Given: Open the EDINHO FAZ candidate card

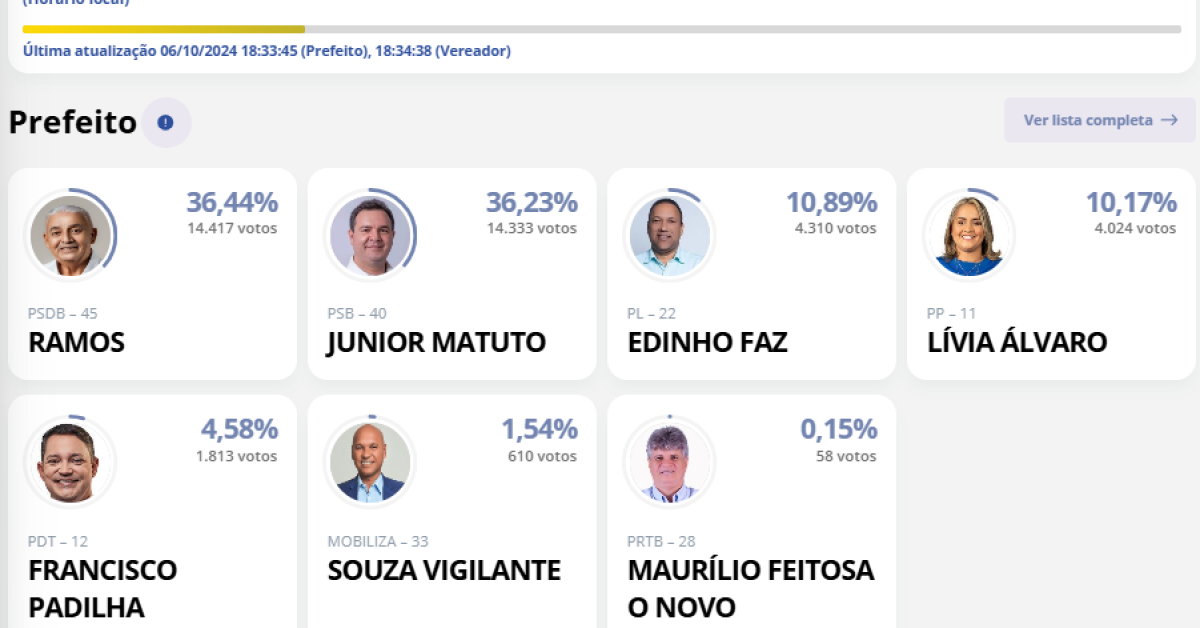Looking at the screenshot, I should tap(751, 300).
